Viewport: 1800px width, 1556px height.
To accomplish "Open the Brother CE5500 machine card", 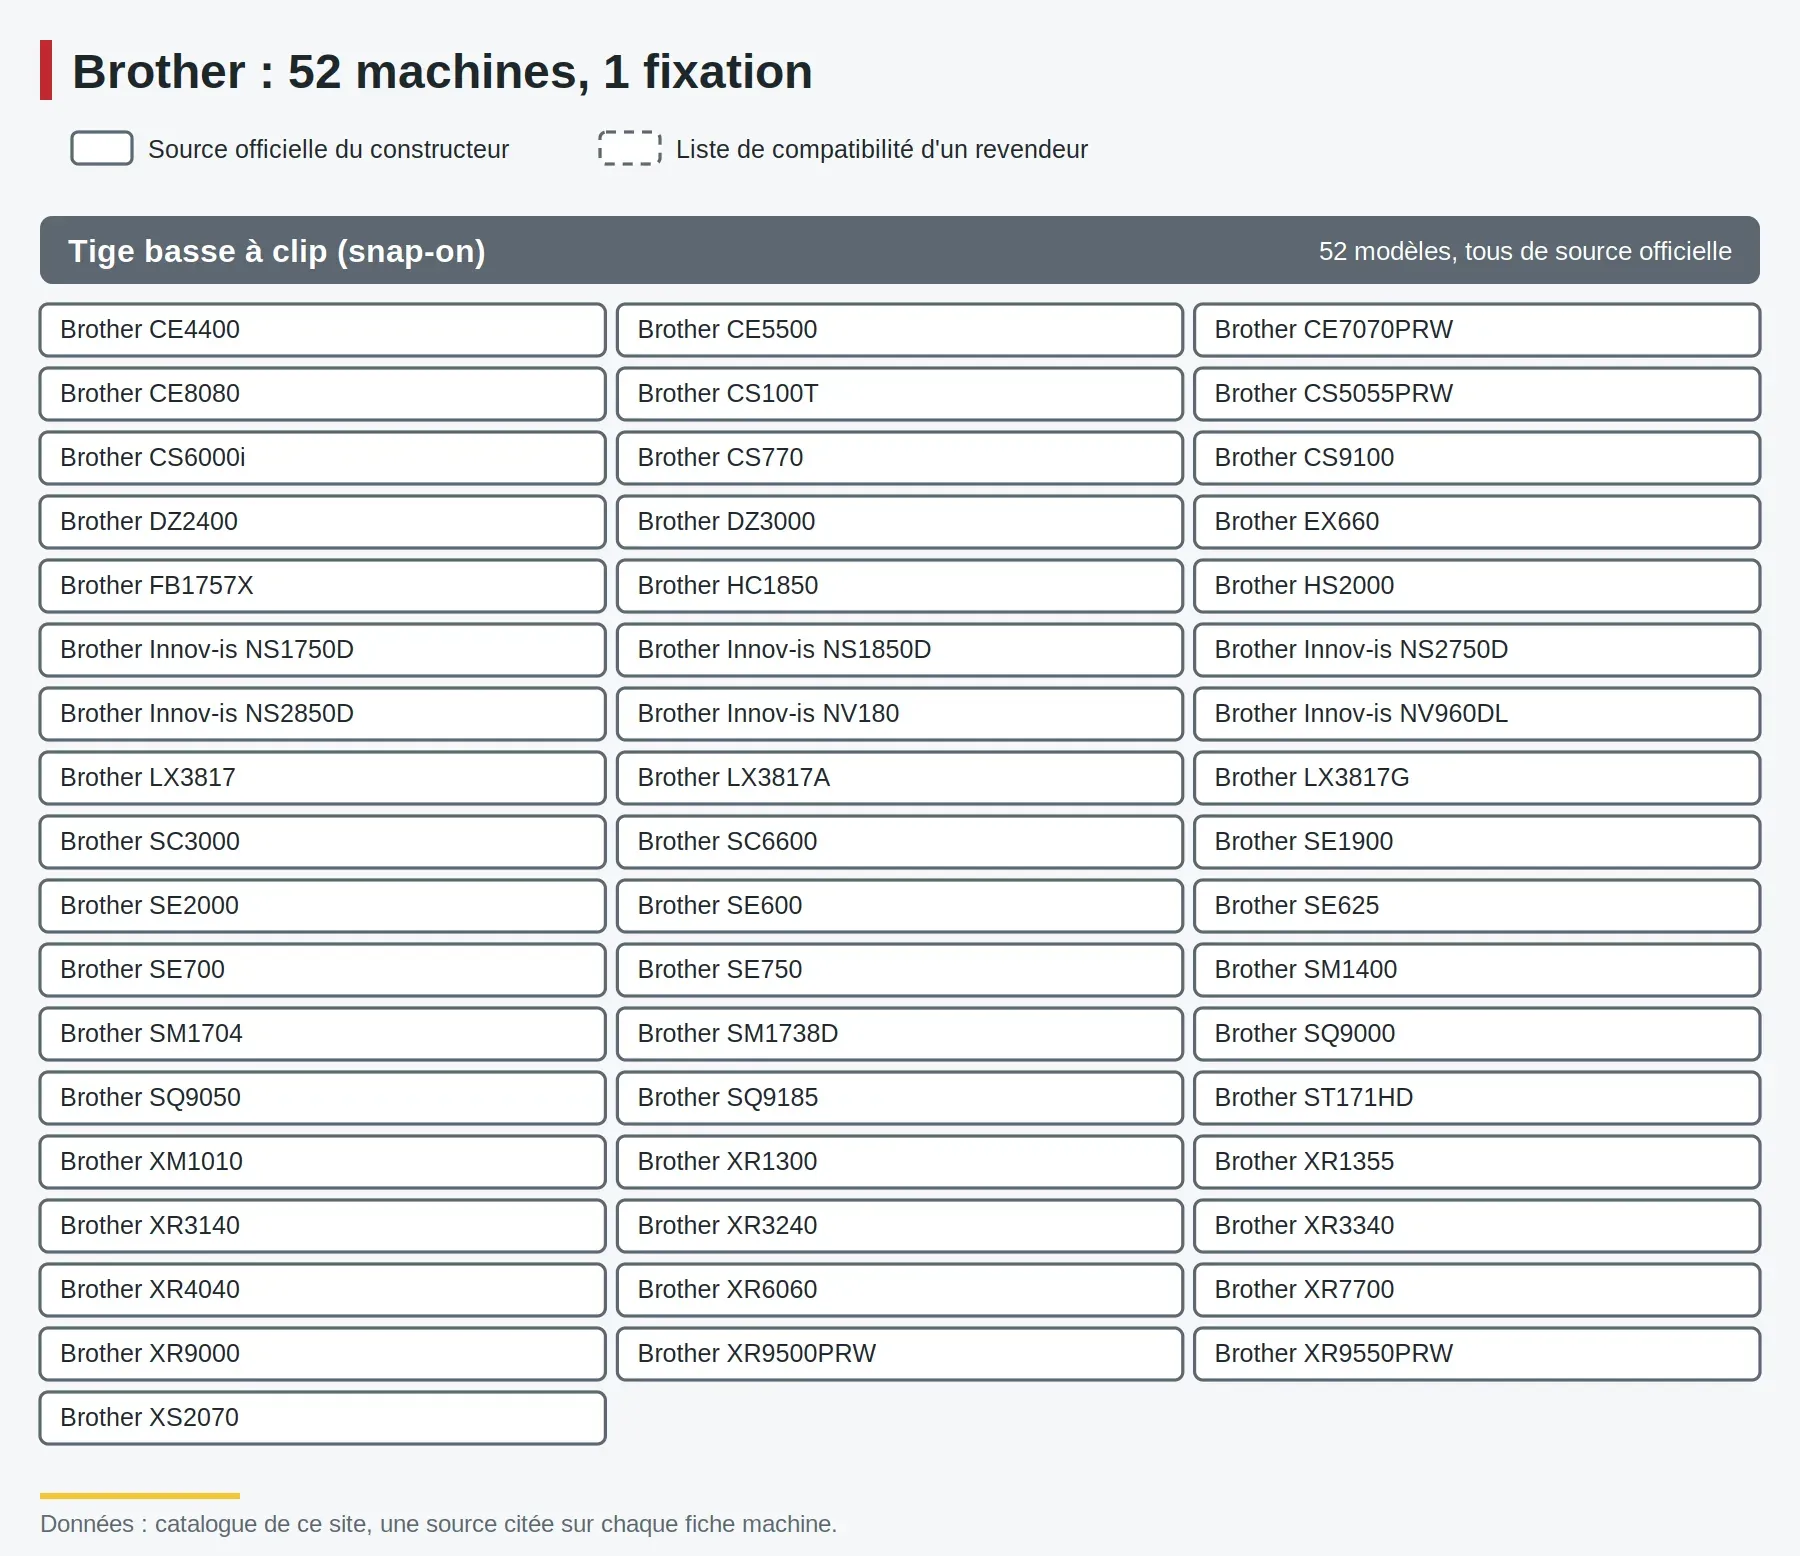I will point(899,330).
